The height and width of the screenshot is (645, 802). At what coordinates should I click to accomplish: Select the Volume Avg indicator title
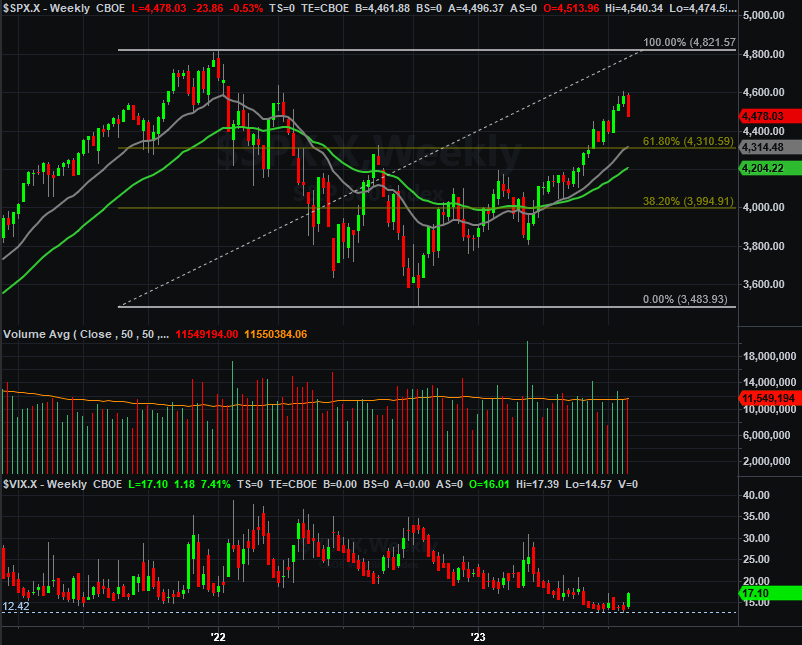pyautogui.click(x=86, y=334)
